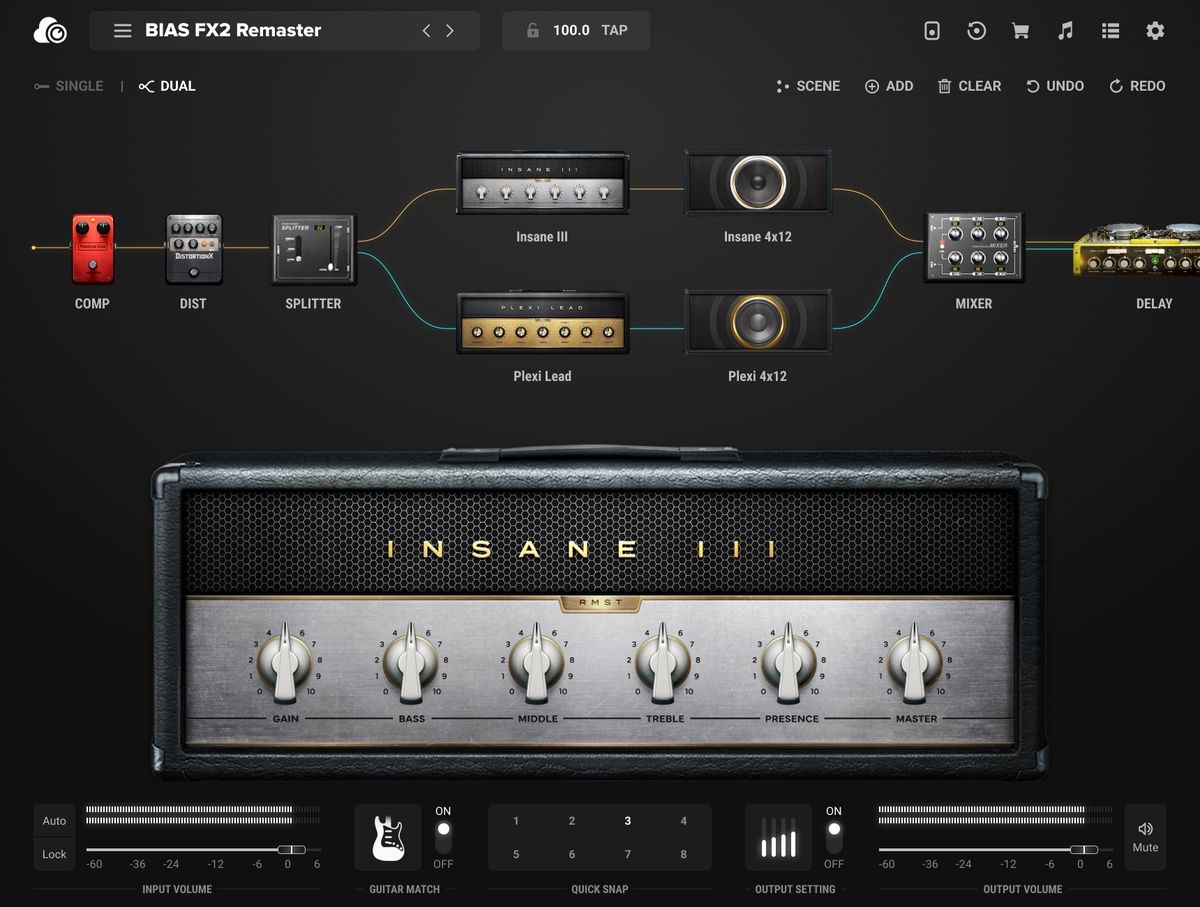Tap tempo with the TAP button
Screen dimensions: 1200x907
[x=614, y=30]
